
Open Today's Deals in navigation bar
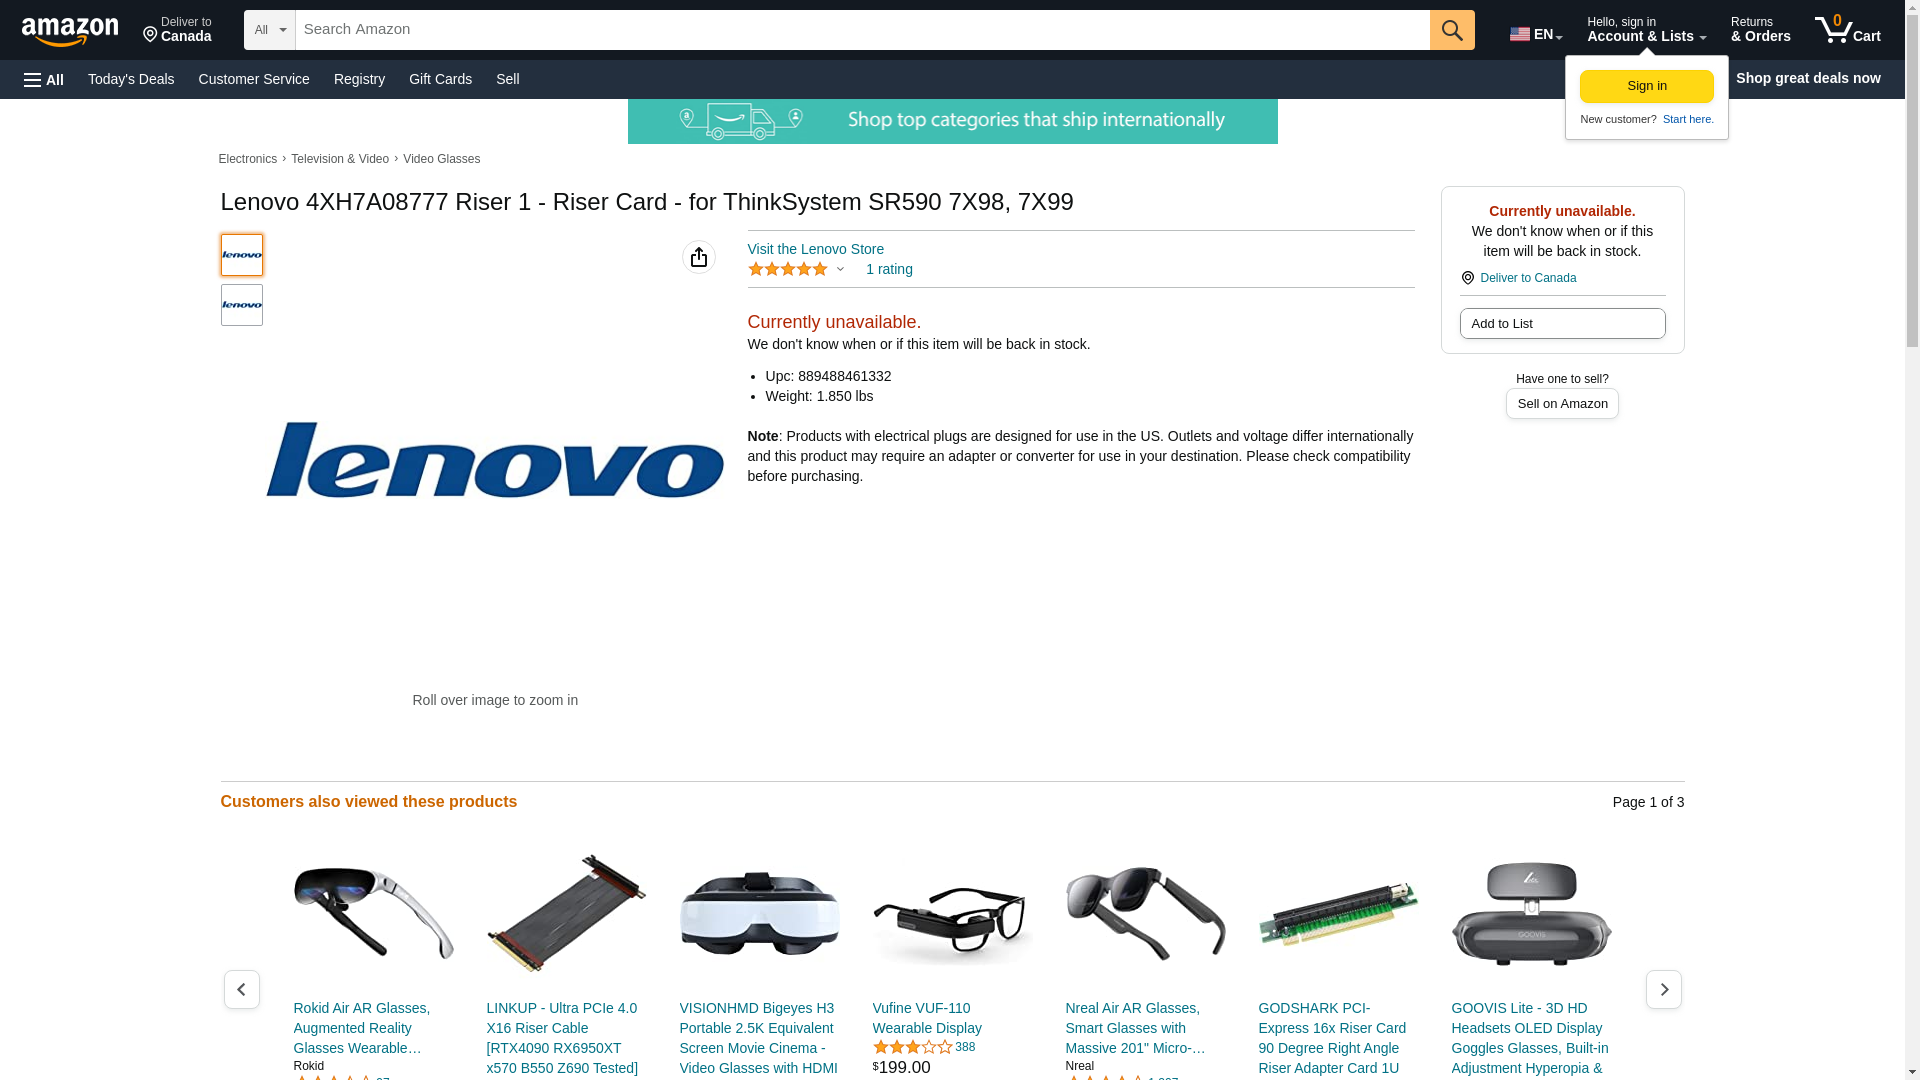tap(131, 79)
